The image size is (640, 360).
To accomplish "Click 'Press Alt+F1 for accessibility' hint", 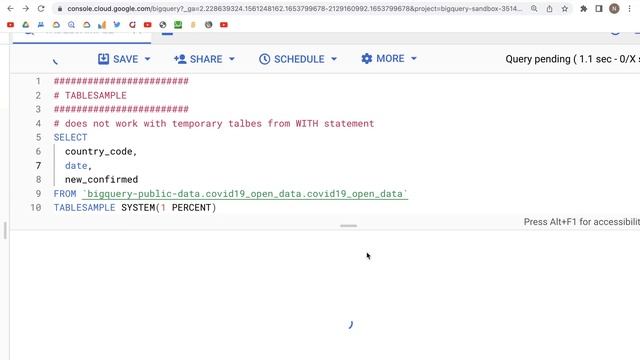I will (582, 222).
